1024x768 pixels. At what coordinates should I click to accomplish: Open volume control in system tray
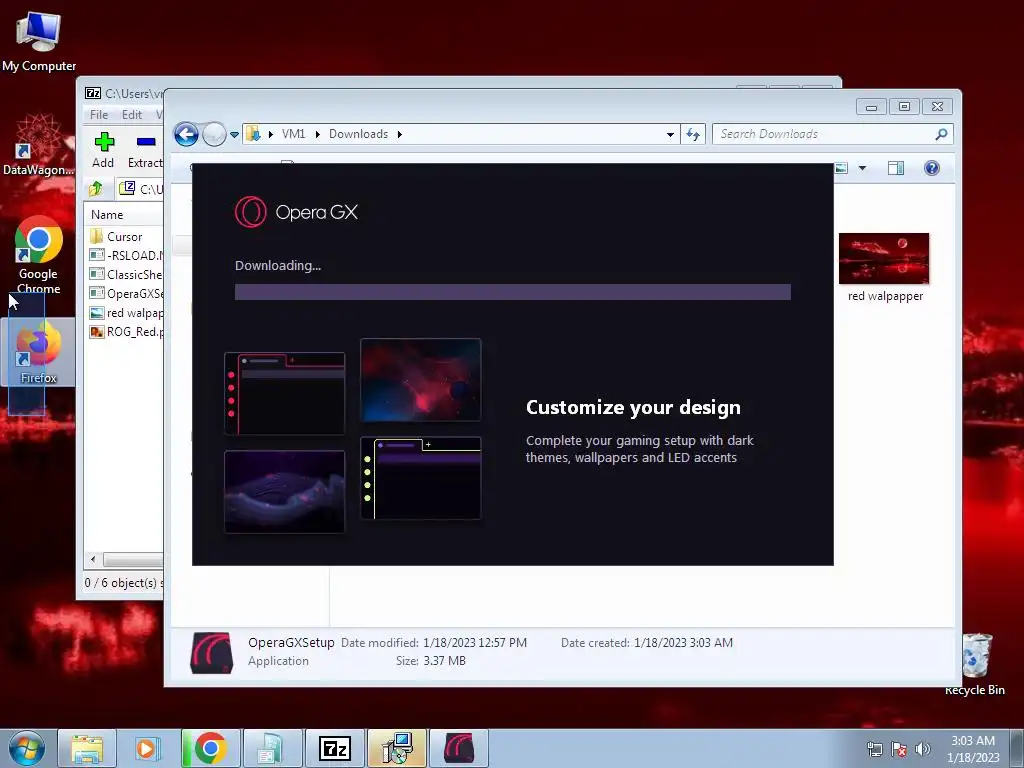click(x=923, y=749)
